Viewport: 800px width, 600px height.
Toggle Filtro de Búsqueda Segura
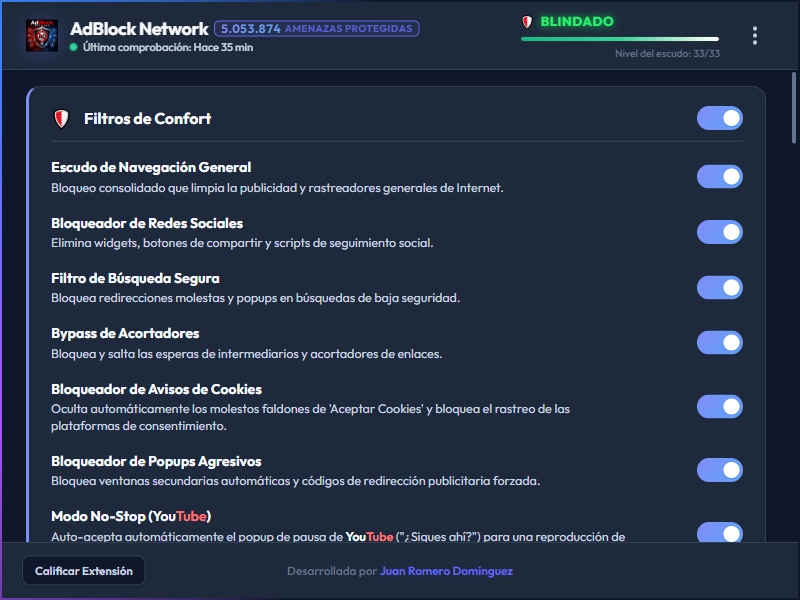tap(719, 287)
